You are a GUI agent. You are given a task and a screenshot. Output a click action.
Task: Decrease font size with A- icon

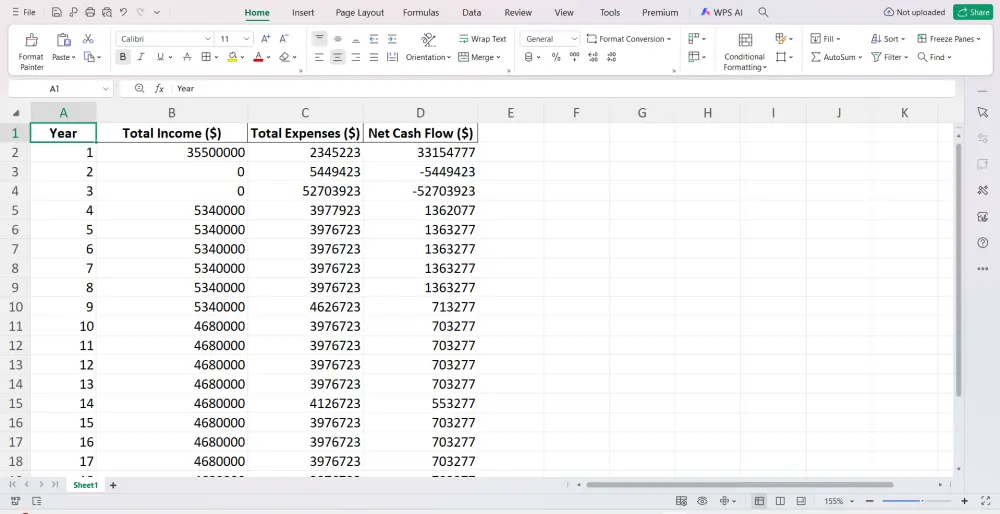284,39
